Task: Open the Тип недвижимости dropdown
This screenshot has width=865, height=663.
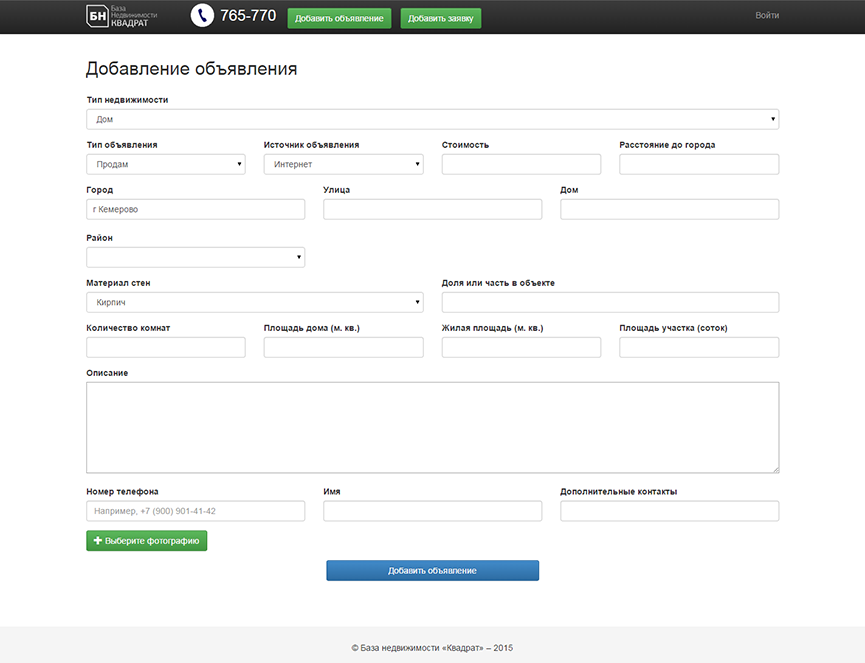Action: (432, 119)
